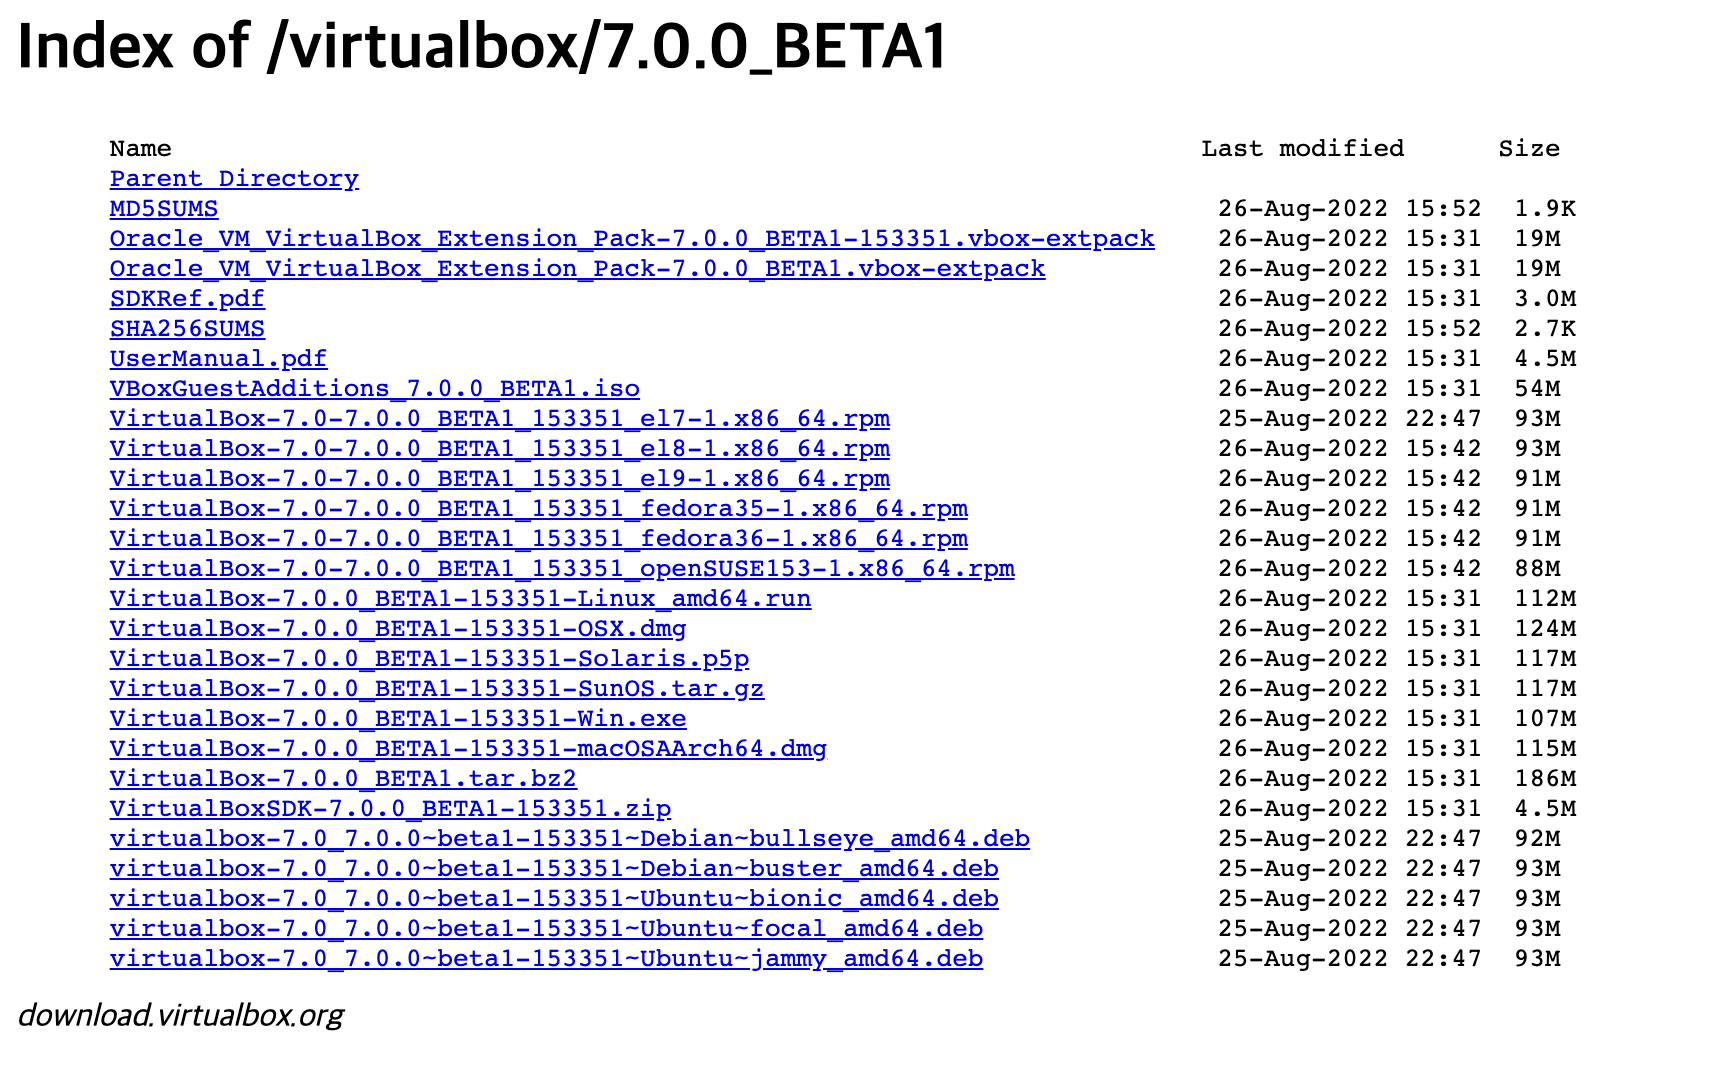The image size is (1726, 1084).
Task: Download VBoxGuestAdditions_7.0.0_BETA1.iso
Action: coord(375,389)
